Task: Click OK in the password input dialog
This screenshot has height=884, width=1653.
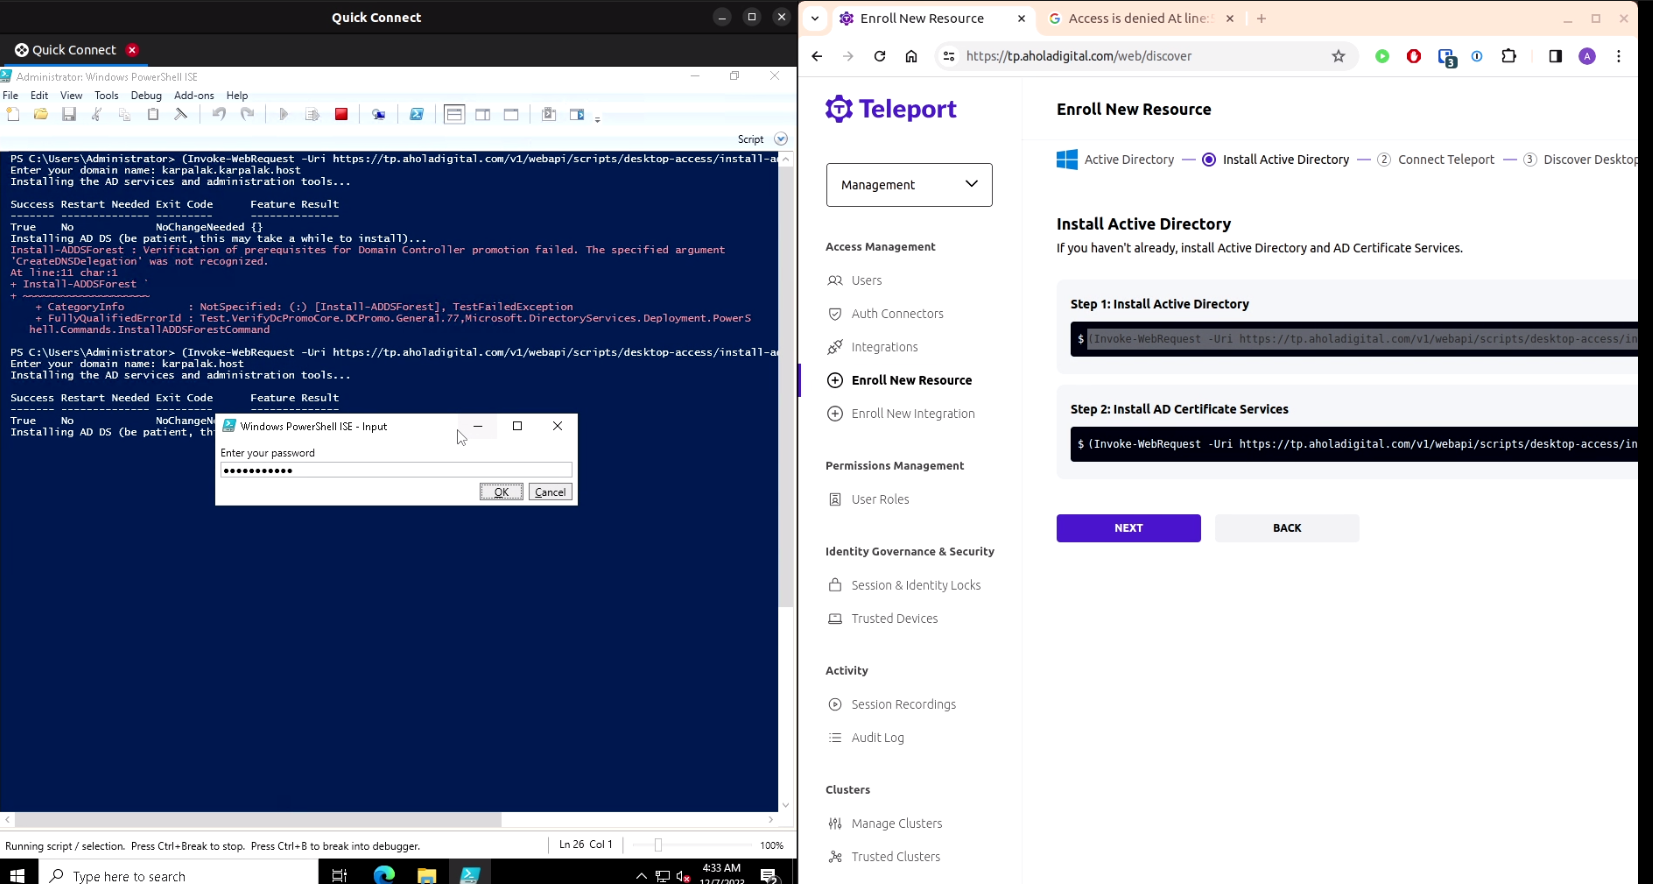Action: coord(501,492)
